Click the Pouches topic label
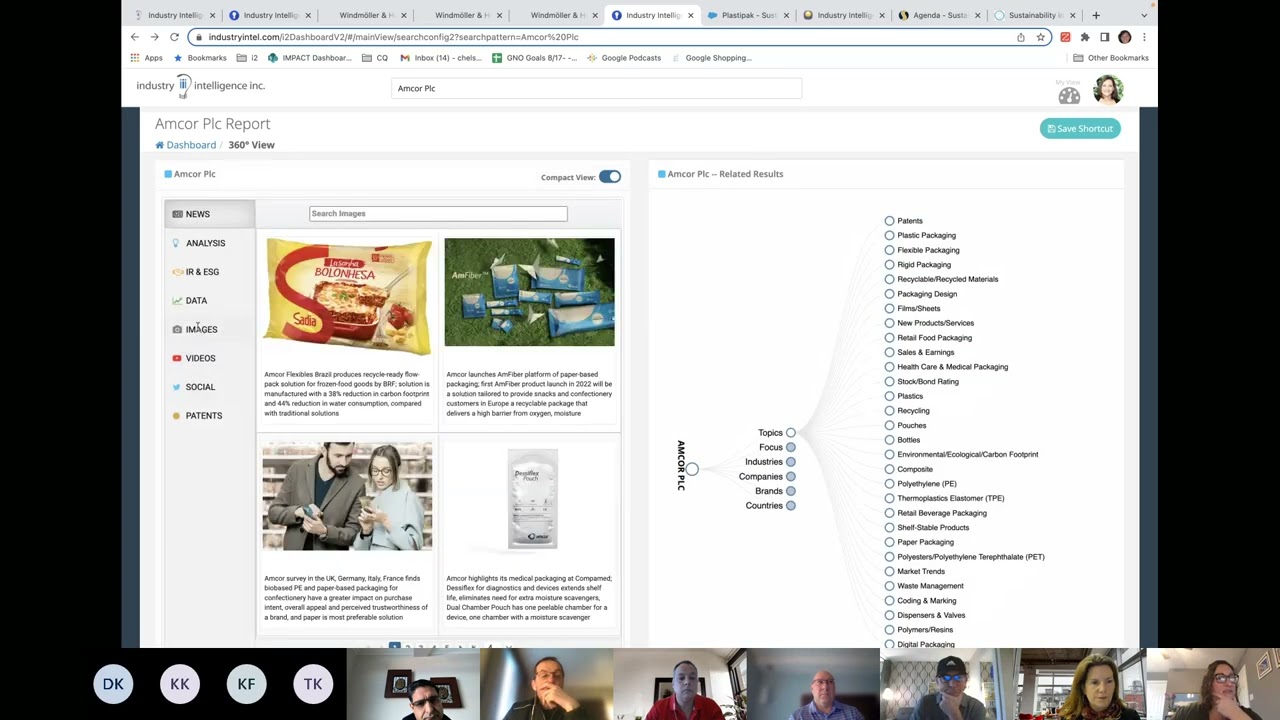The image size is (1280, 720). pyautogui.click(x=911, y=425)
